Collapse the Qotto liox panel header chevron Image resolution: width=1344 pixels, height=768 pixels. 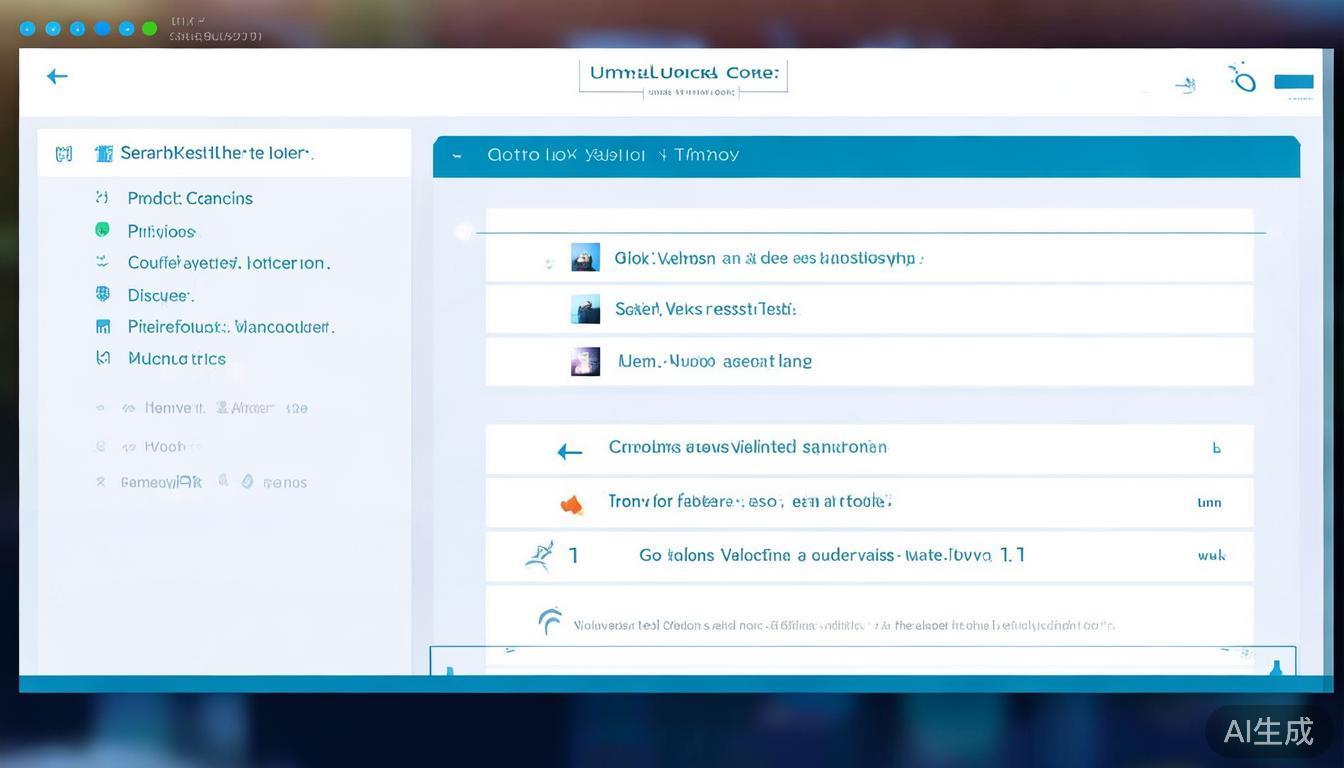(457, 156)
